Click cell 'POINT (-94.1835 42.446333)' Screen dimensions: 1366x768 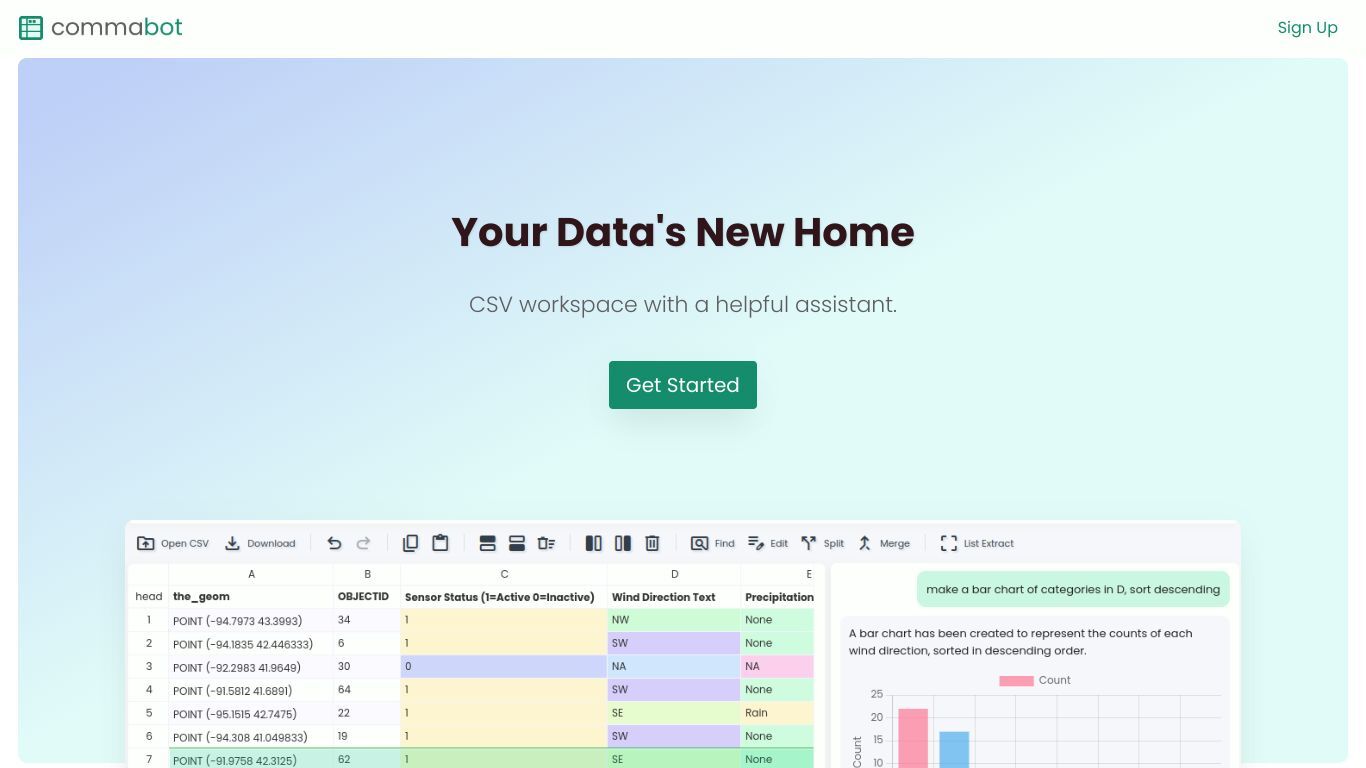pos(251,643)
